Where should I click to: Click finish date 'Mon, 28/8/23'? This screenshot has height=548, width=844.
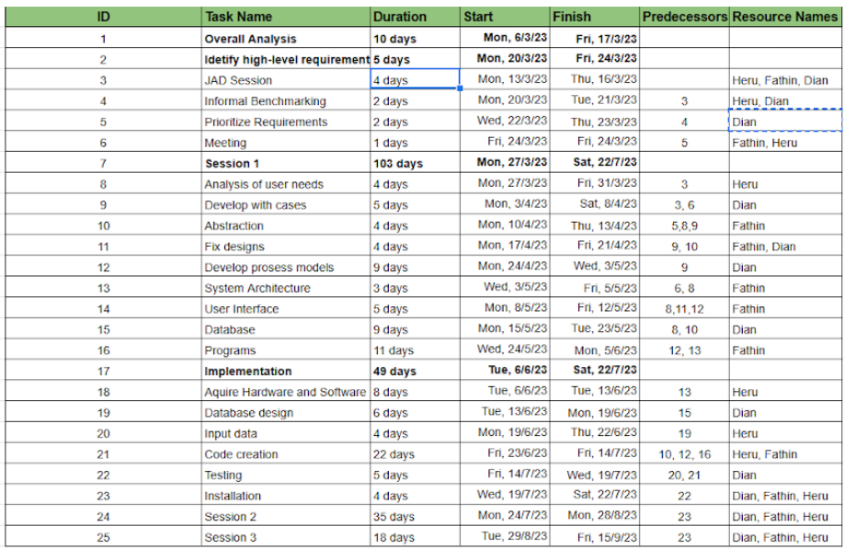[x=595, y=517]
